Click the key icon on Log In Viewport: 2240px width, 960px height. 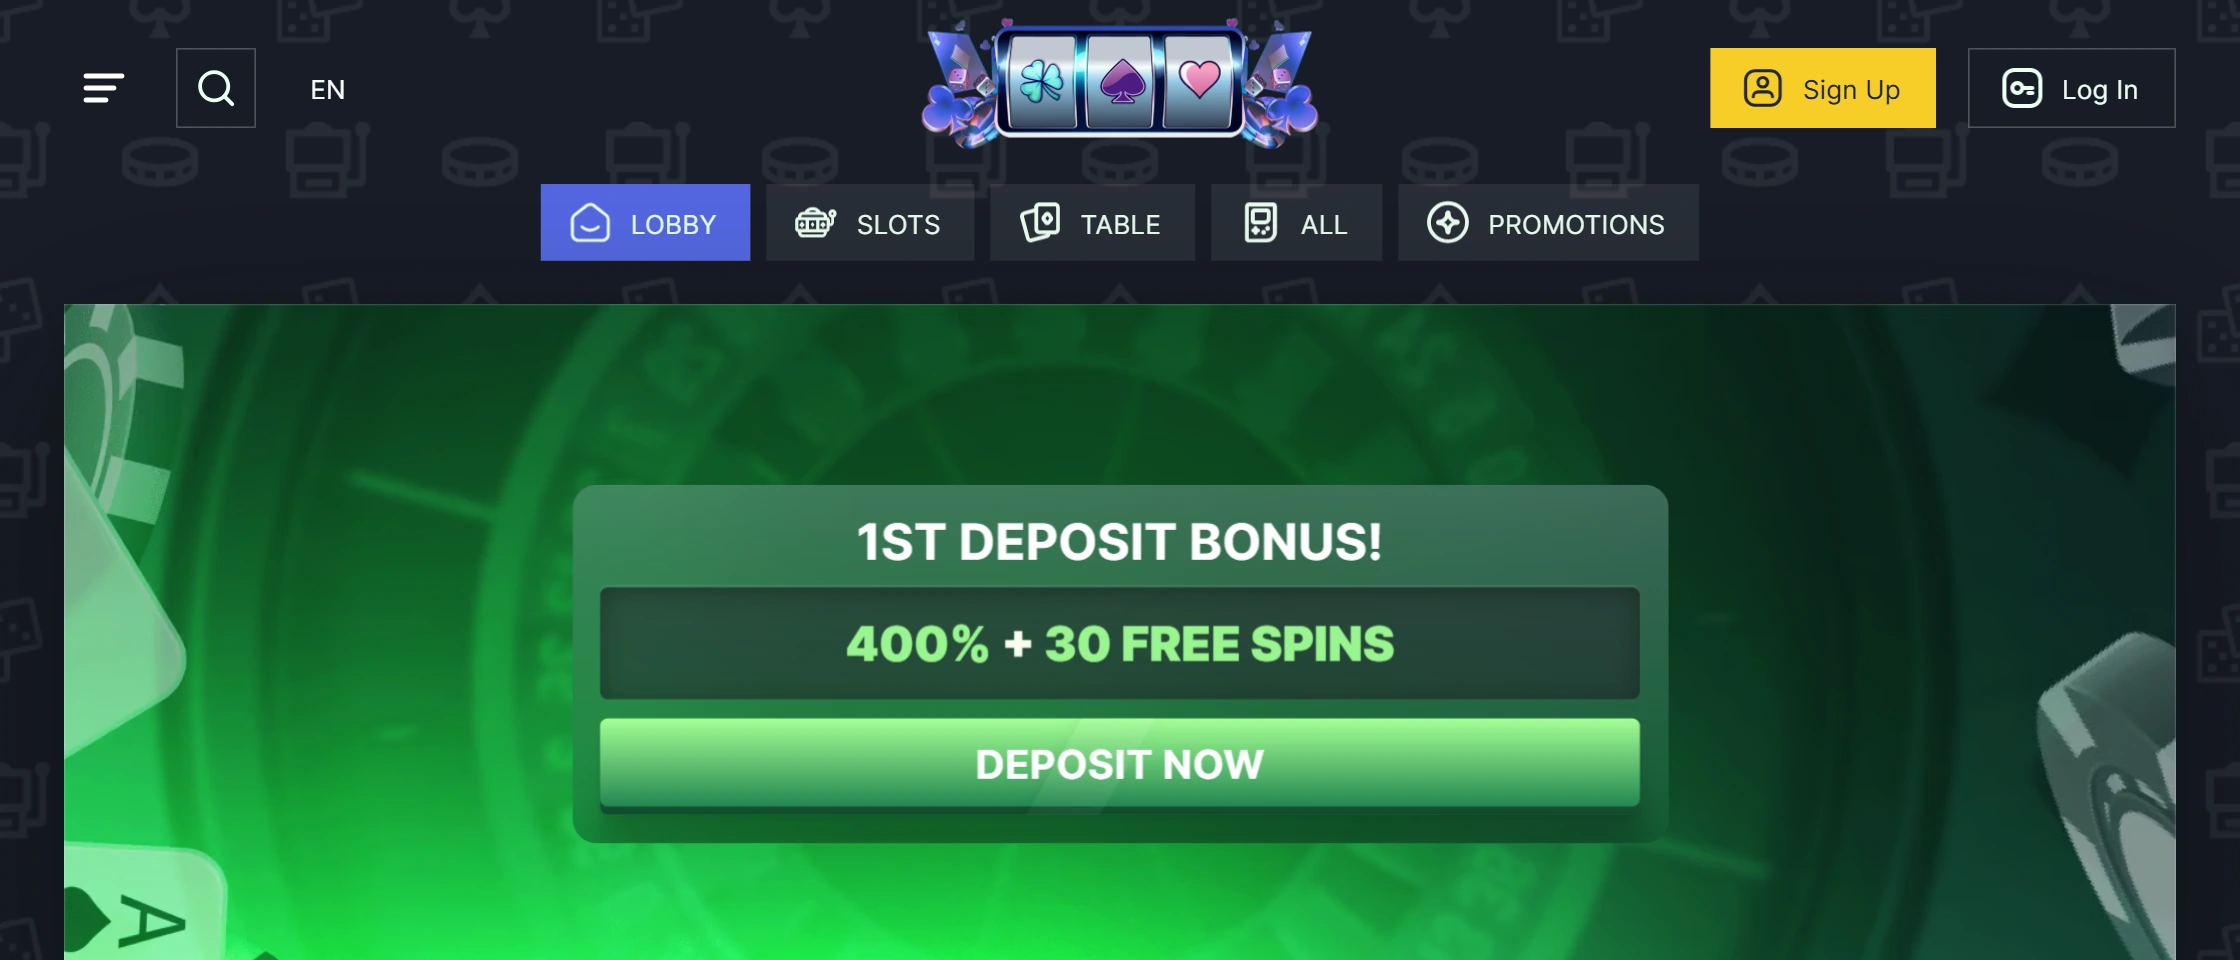pos(2022,88)
